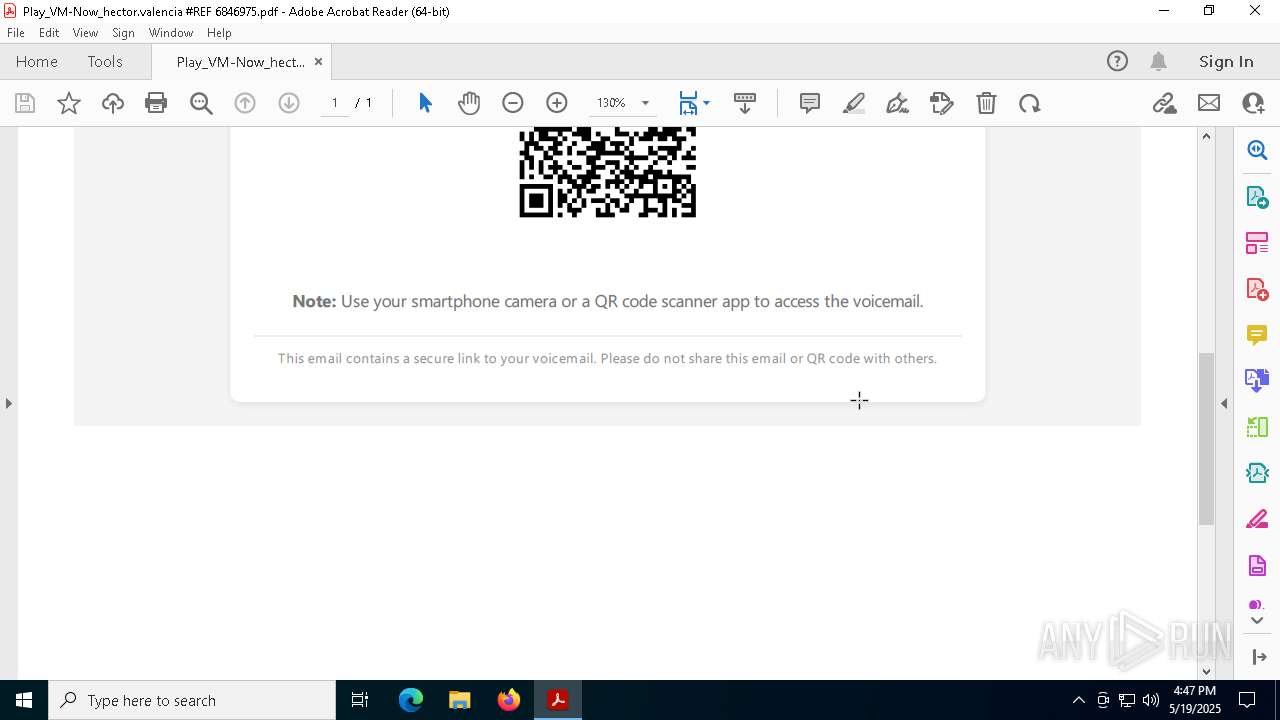Screen dimensions: 1280x720
Task: Click the share with others person icon
Action: tap(1253, 103)
